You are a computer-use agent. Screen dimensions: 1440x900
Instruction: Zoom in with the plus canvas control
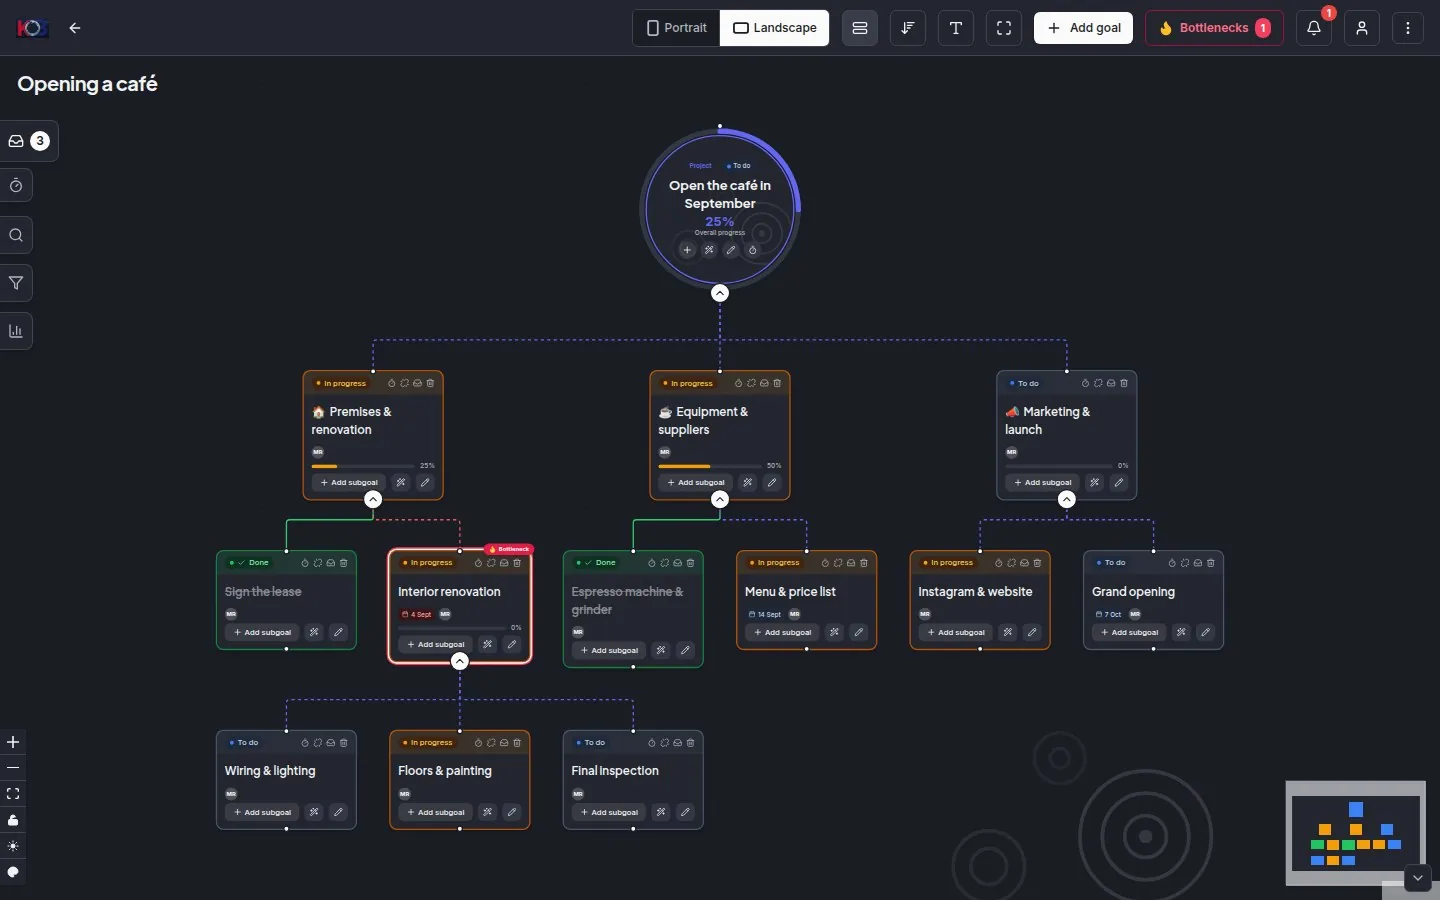point(13,742)
